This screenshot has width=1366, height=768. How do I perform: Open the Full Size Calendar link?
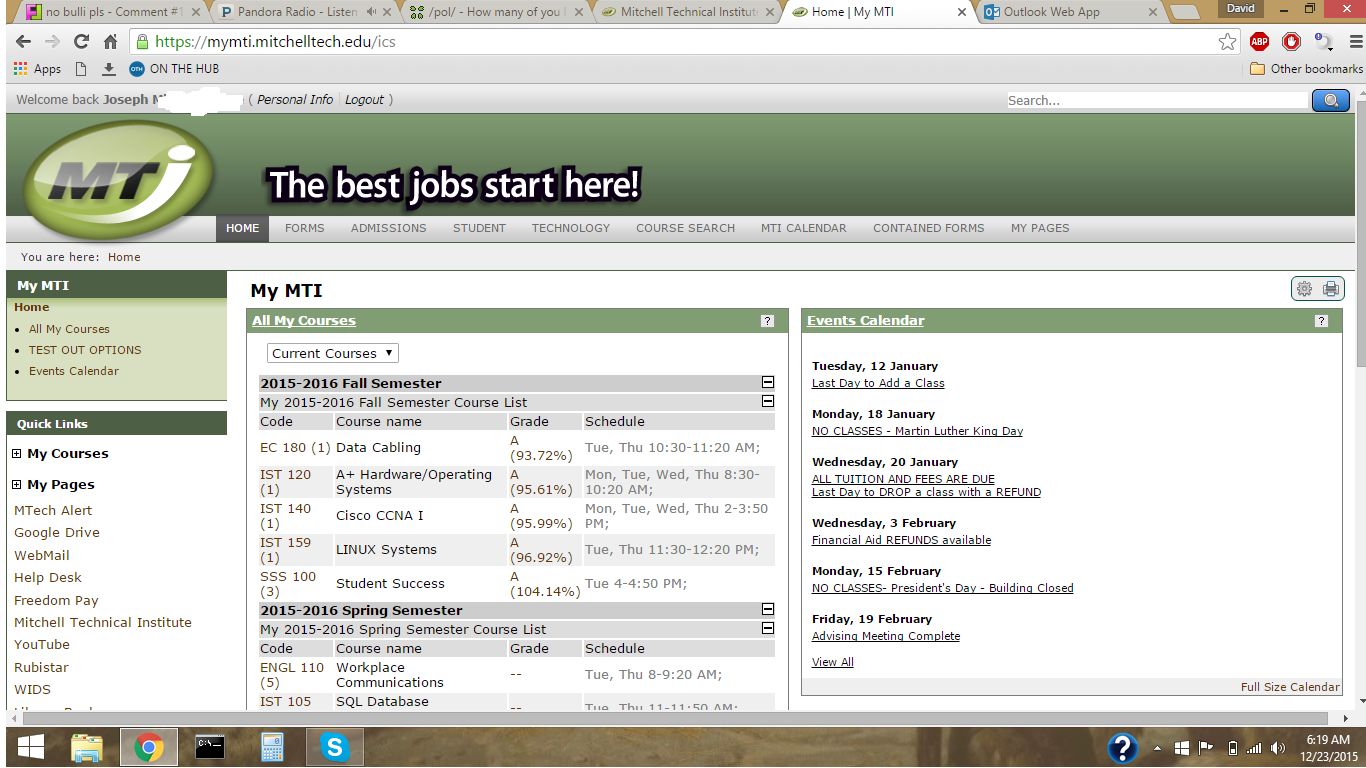(x=1289, y=687)
